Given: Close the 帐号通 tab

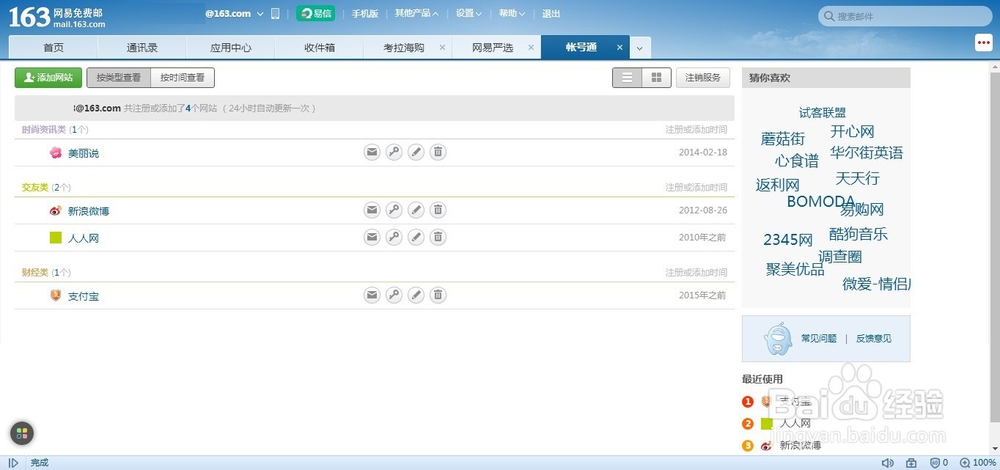Looking at the screenshot, I should [619, 48].
